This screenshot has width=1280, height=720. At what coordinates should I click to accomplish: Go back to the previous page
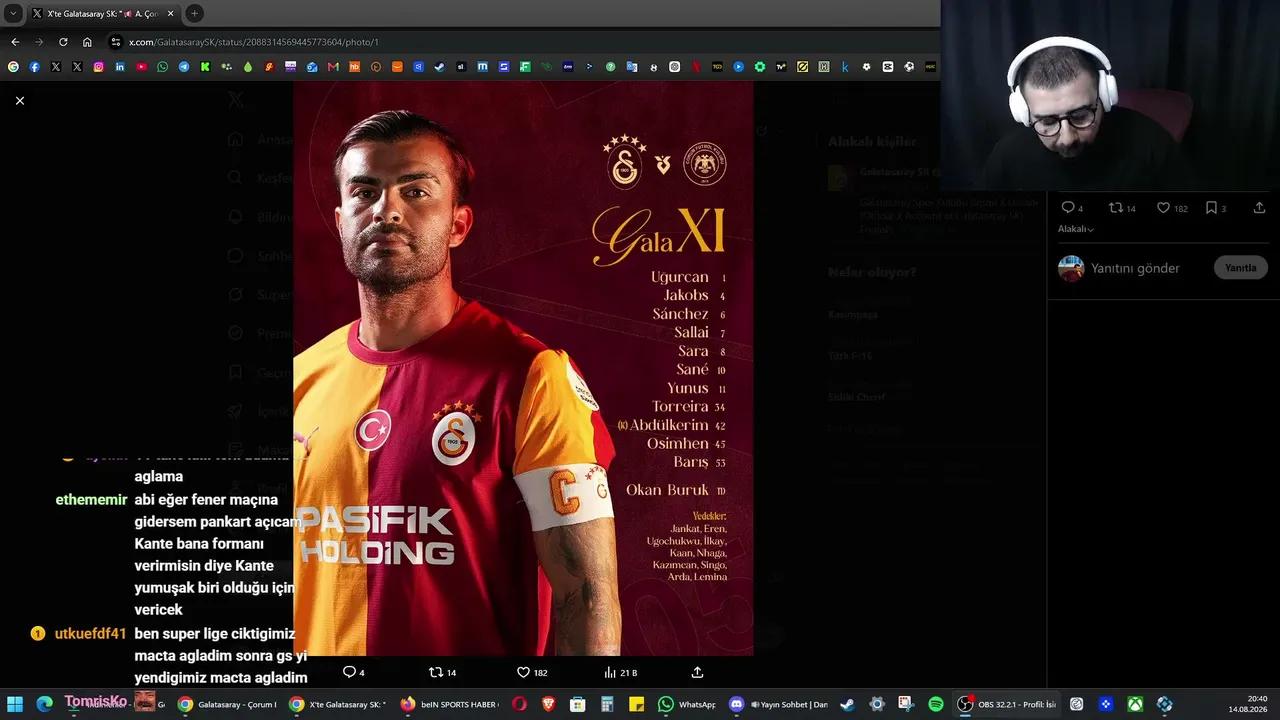point(15,42)
